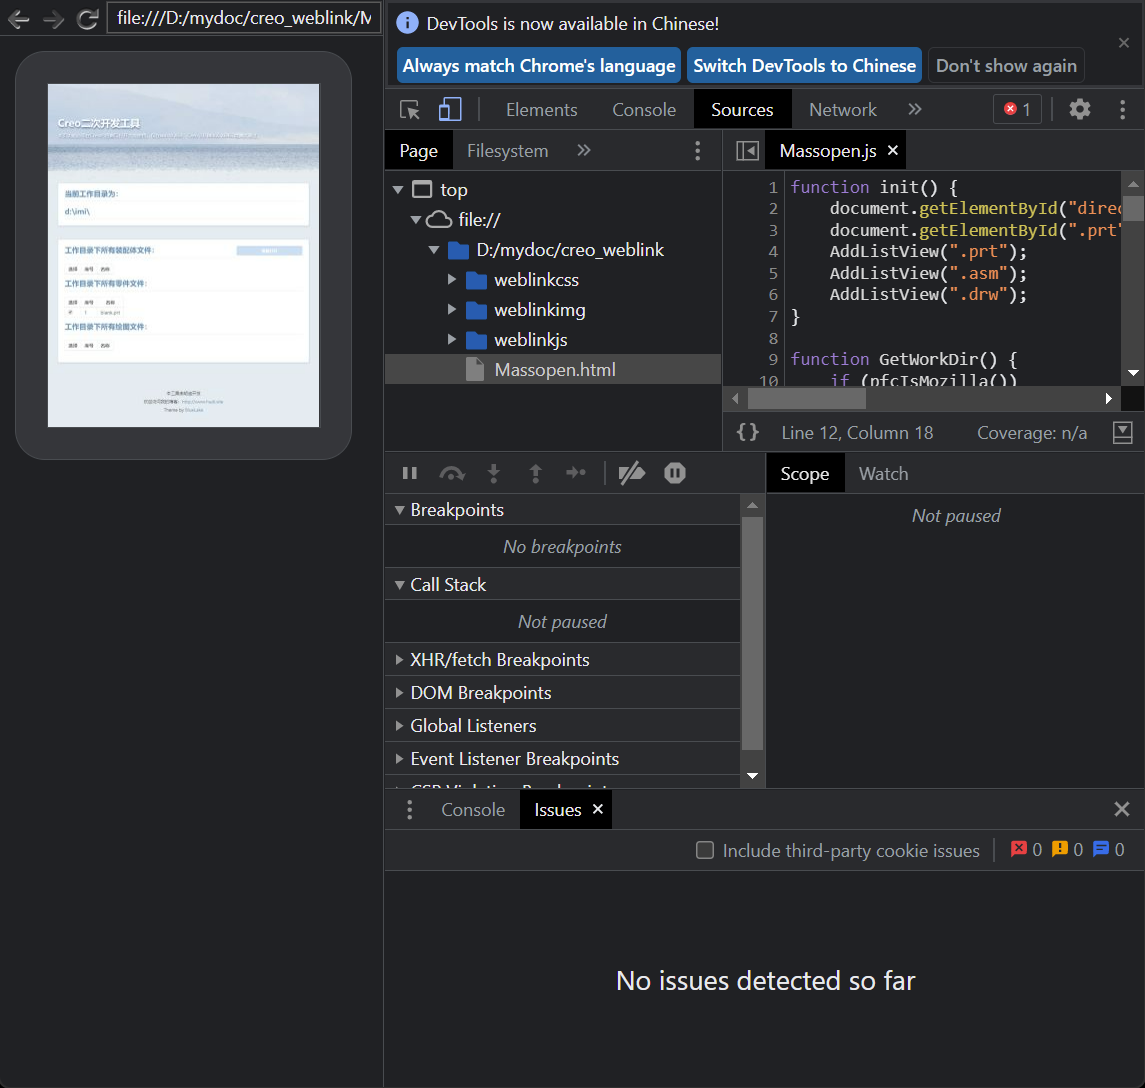Open the Elements tab
Viewport: 1145px width, 1088px height.
point(542,110)
